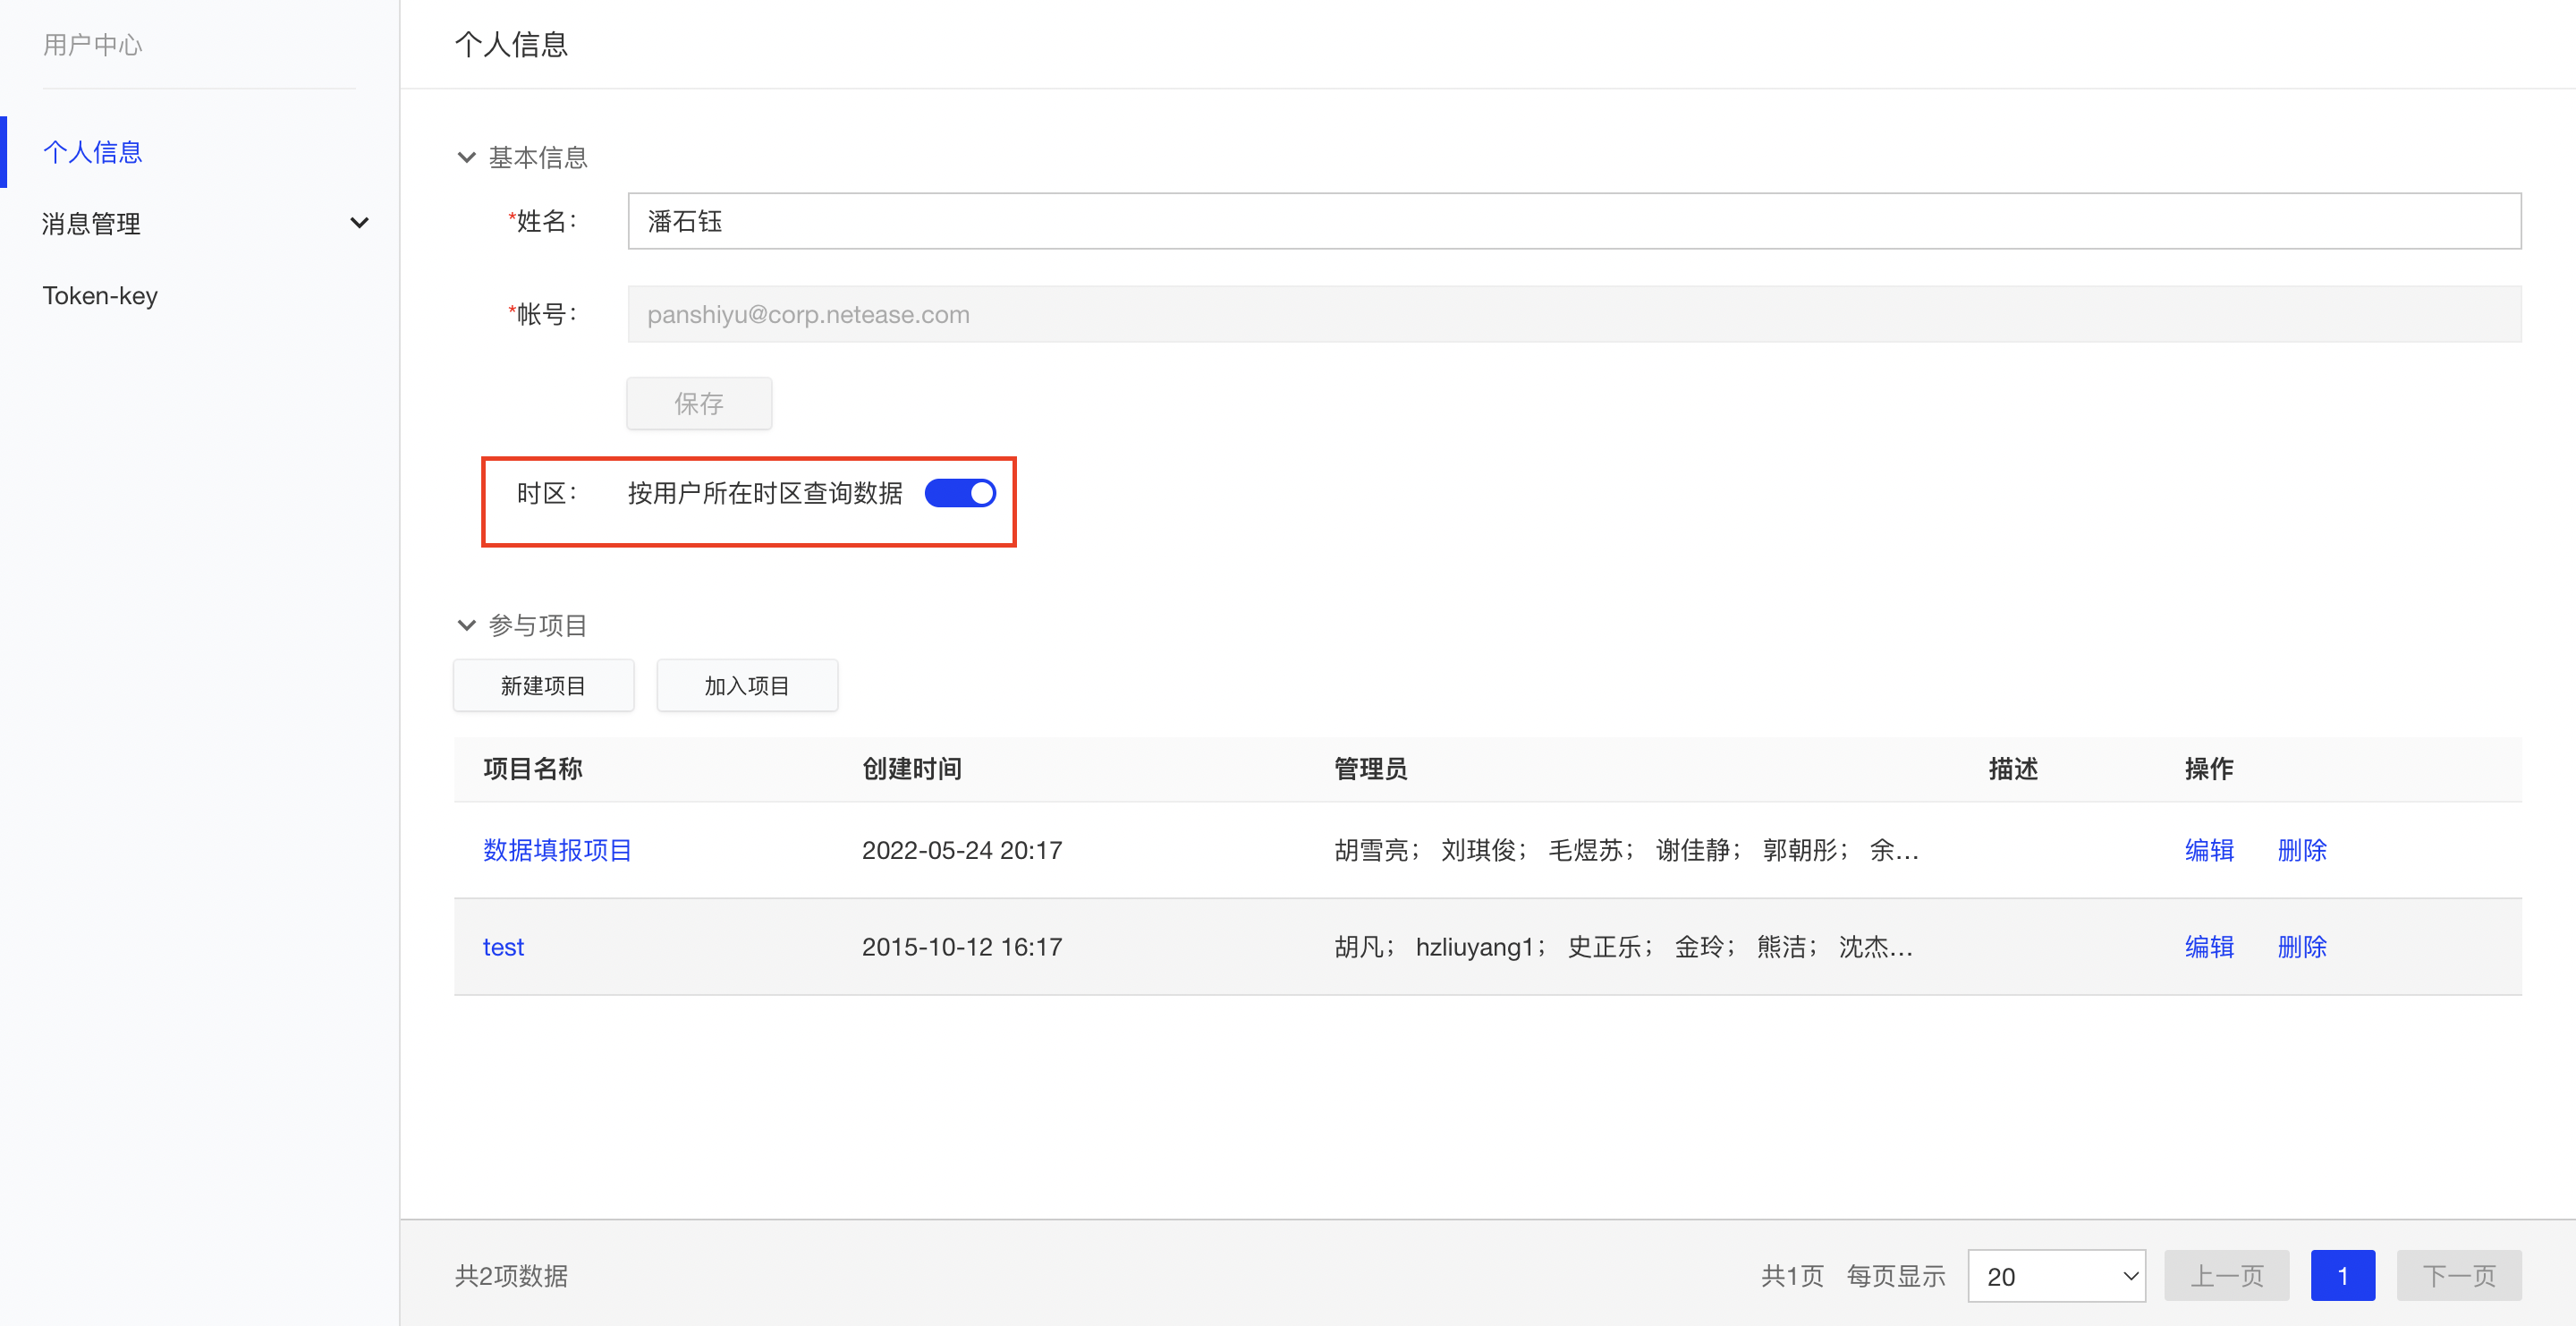Image resolution: width=2576 pixels, height=1326 pixels.
Task: Delete the 数据填报项目 project entry
Action: [x=2301, y=849]
